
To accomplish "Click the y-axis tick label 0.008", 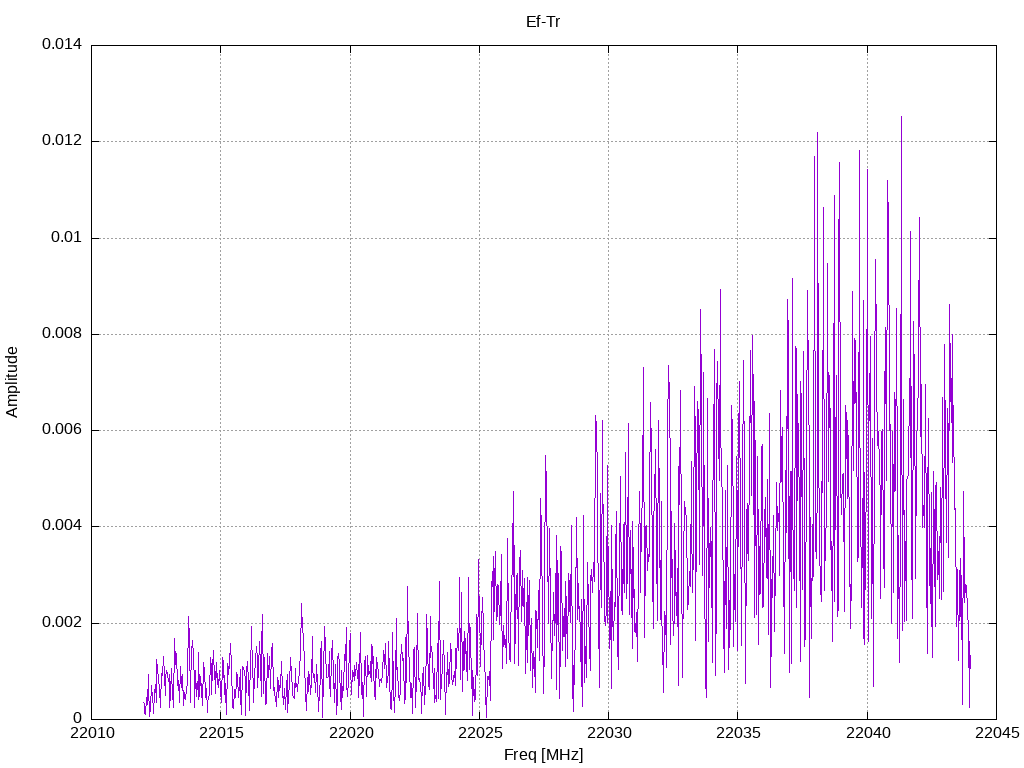I will click(x=62, y=334).
